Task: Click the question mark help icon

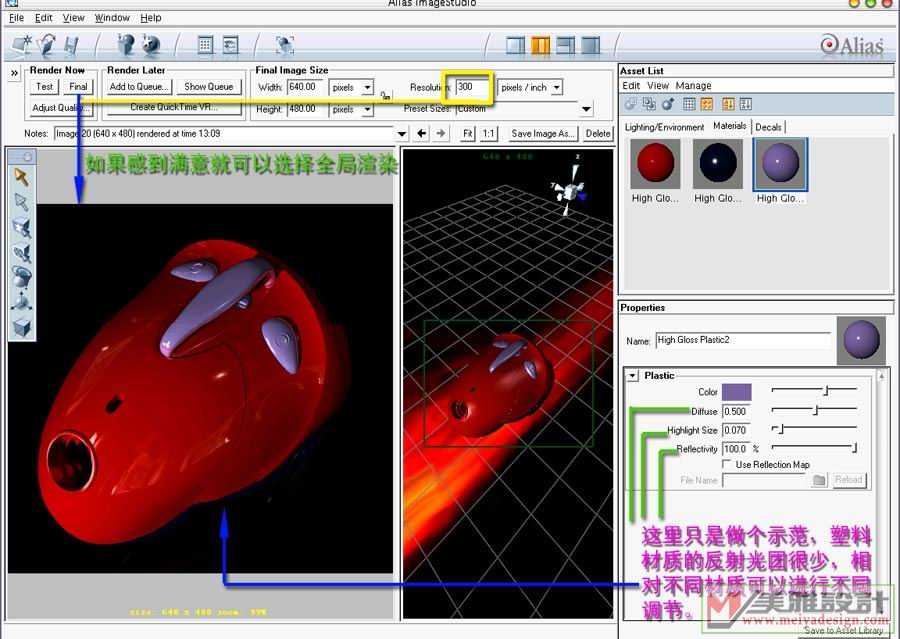Action: (126, 45)
